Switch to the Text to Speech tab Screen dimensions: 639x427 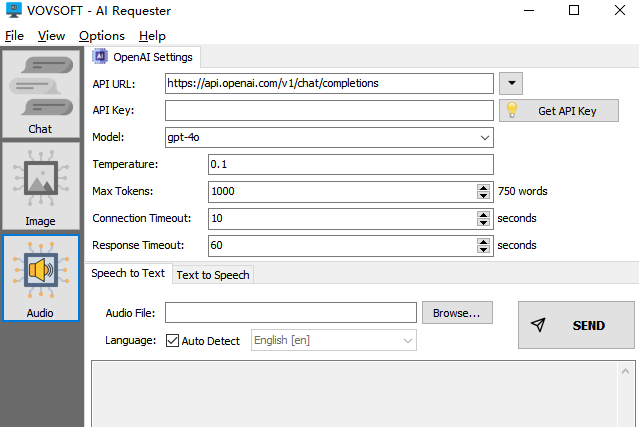[212, 274]
